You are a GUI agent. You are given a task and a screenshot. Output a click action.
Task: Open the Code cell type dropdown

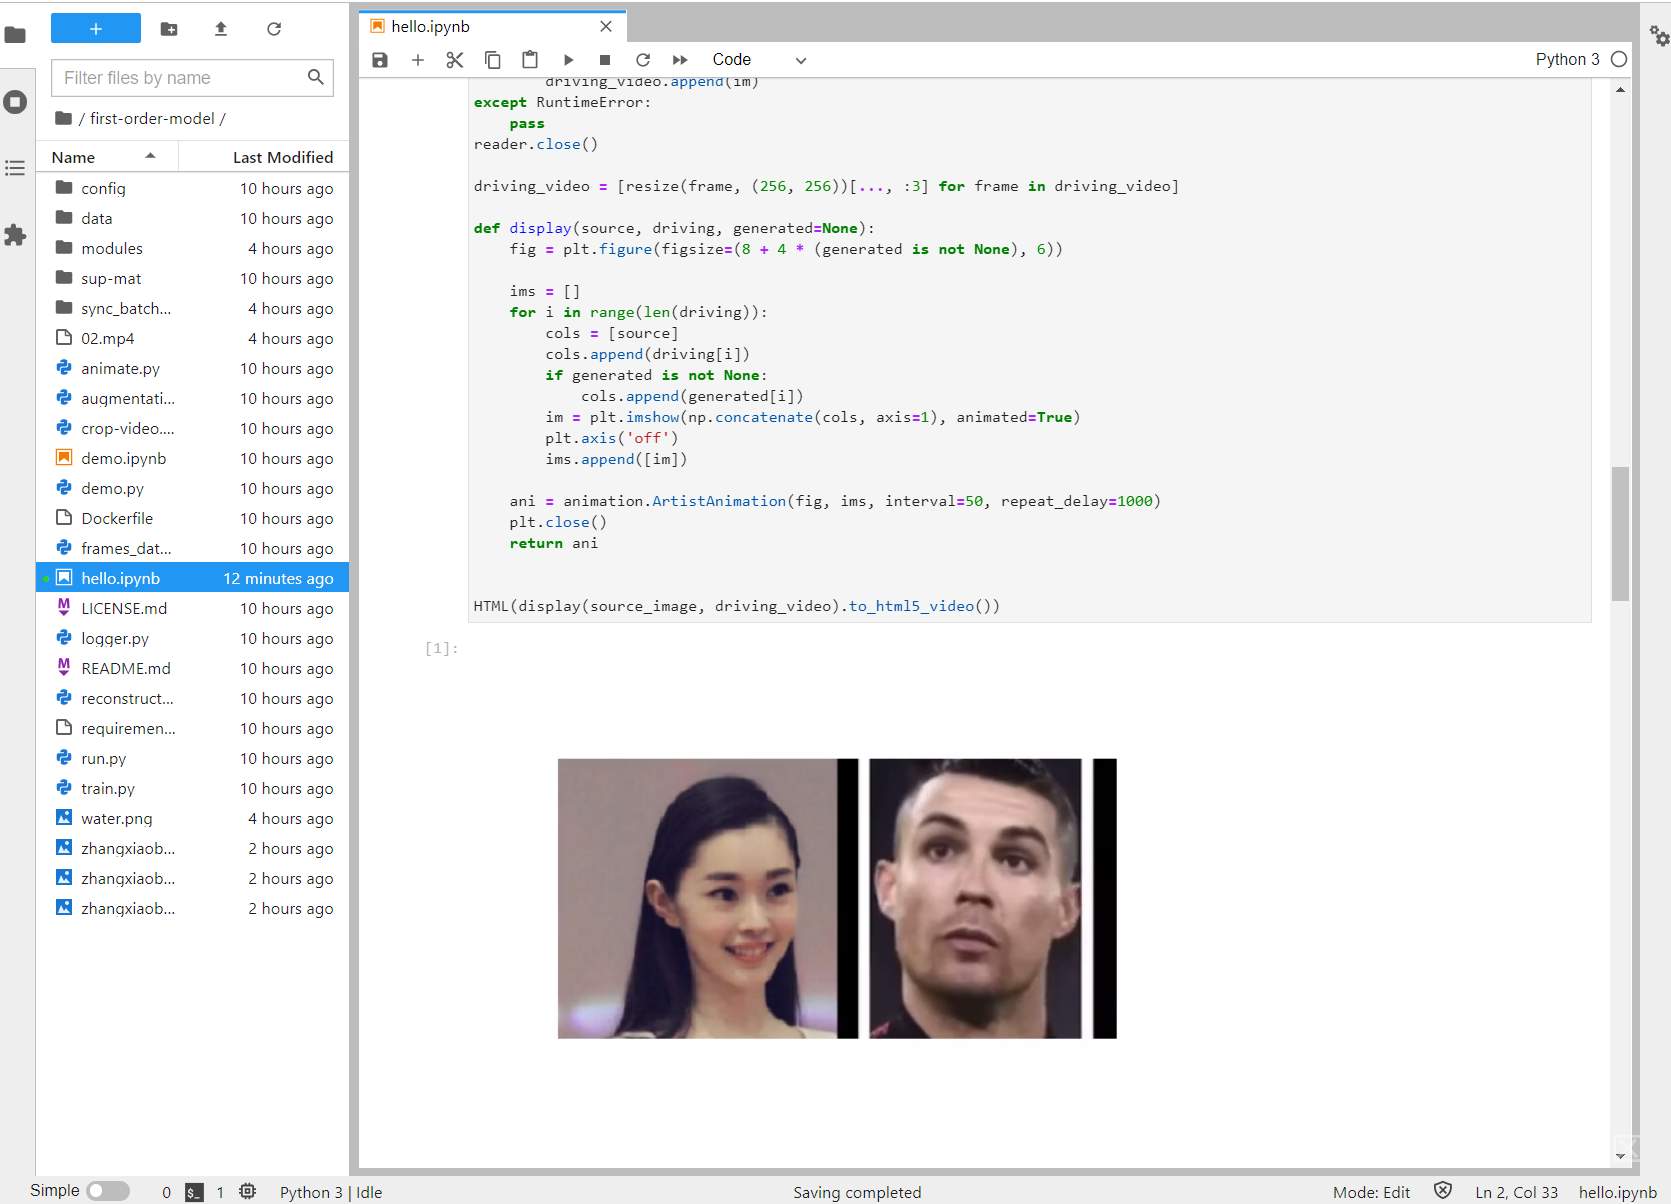pyautogui.click(x=758, y=60)
